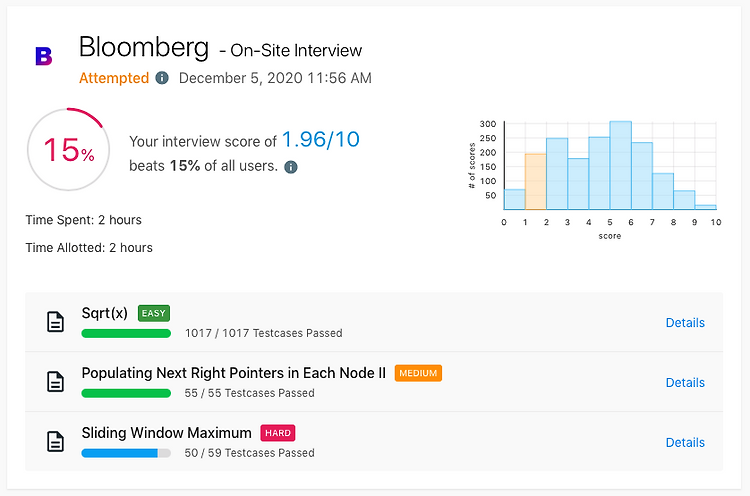Click the histogram bar between 9 and 10
Viewport: 750px width, 496px height.
point(705,207)
